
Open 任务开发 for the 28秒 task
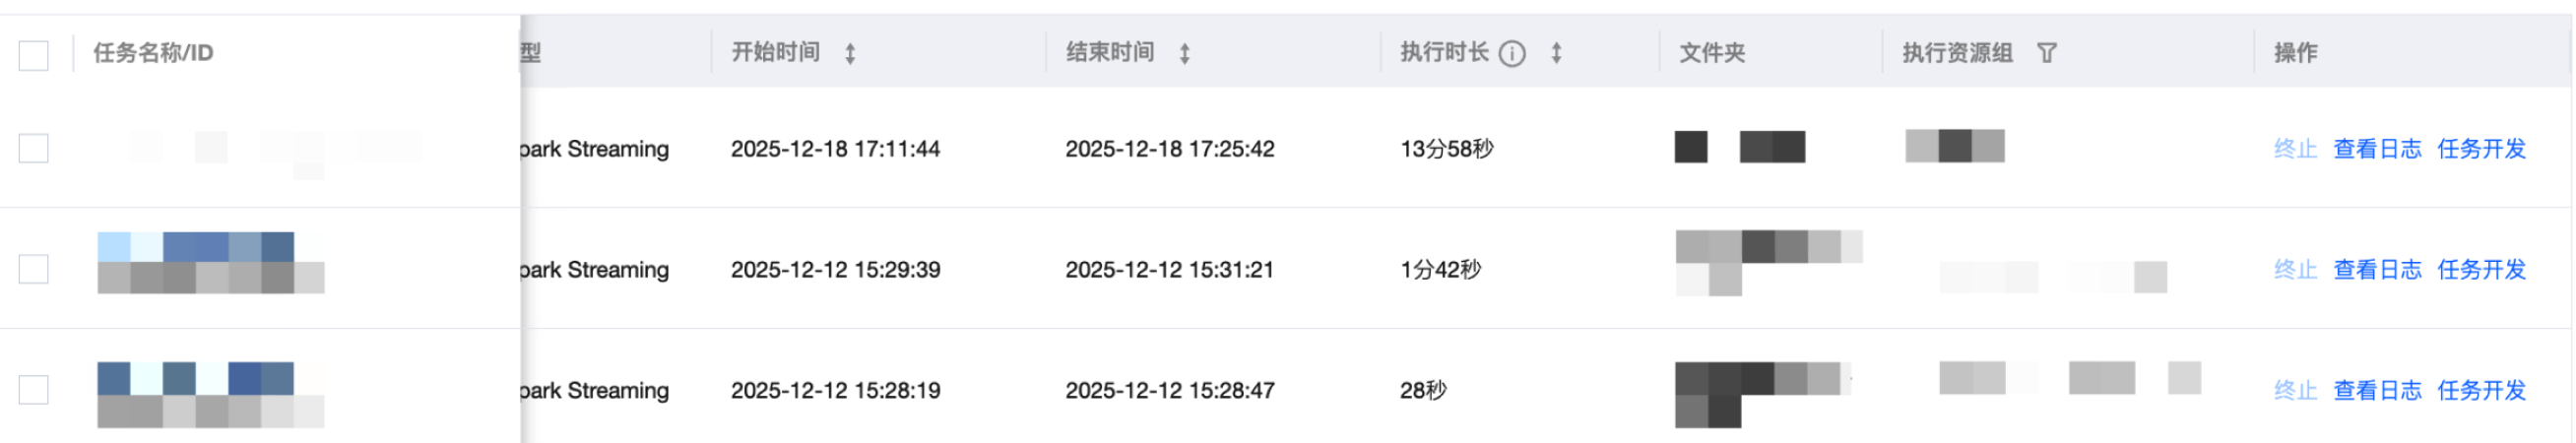2481,391
